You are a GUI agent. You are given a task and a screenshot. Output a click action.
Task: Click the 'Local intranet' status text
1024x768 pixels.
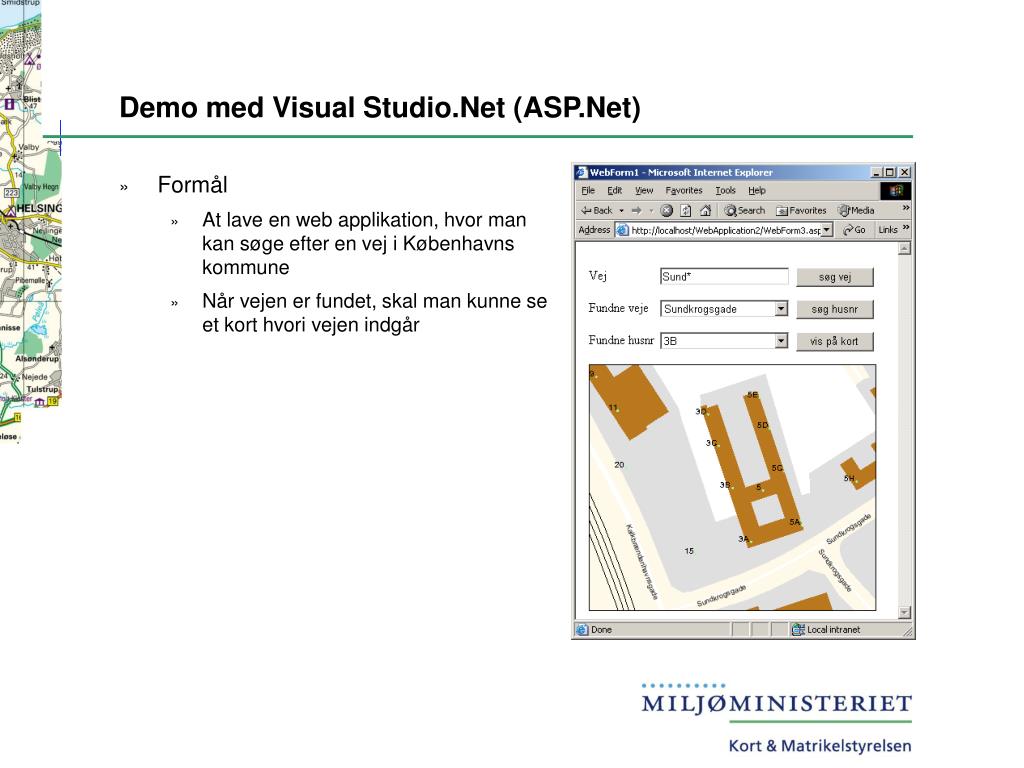tap(833, 630)
